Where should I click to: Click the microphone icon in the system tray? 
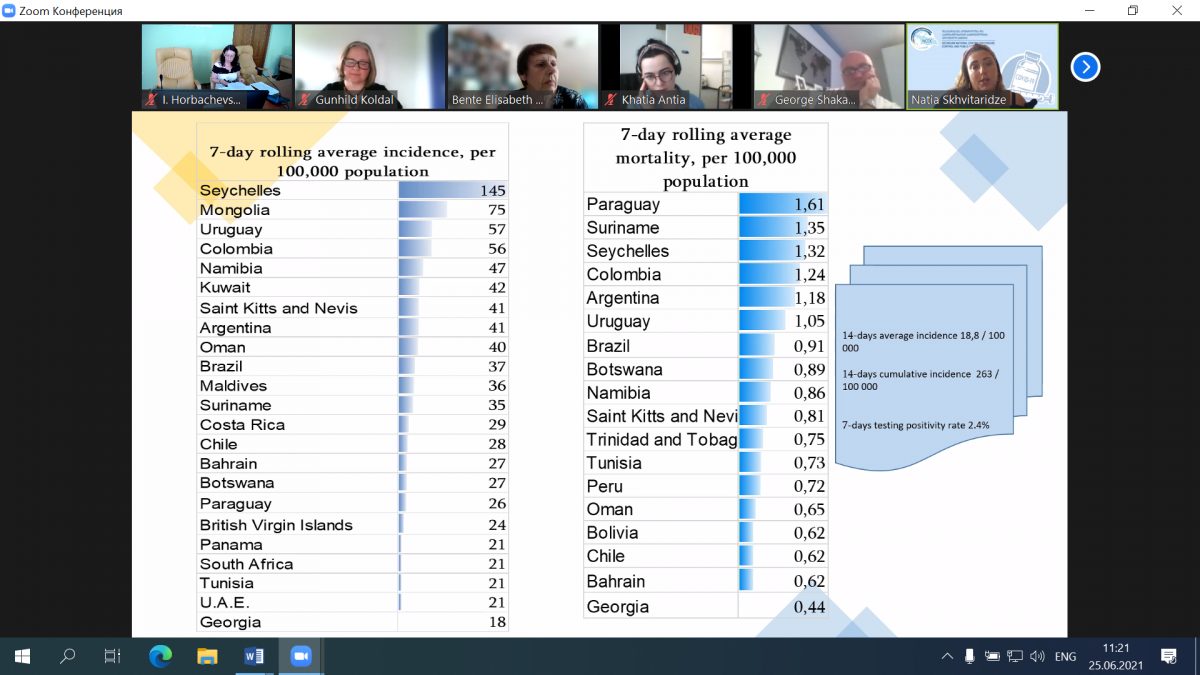pos(969,657)
